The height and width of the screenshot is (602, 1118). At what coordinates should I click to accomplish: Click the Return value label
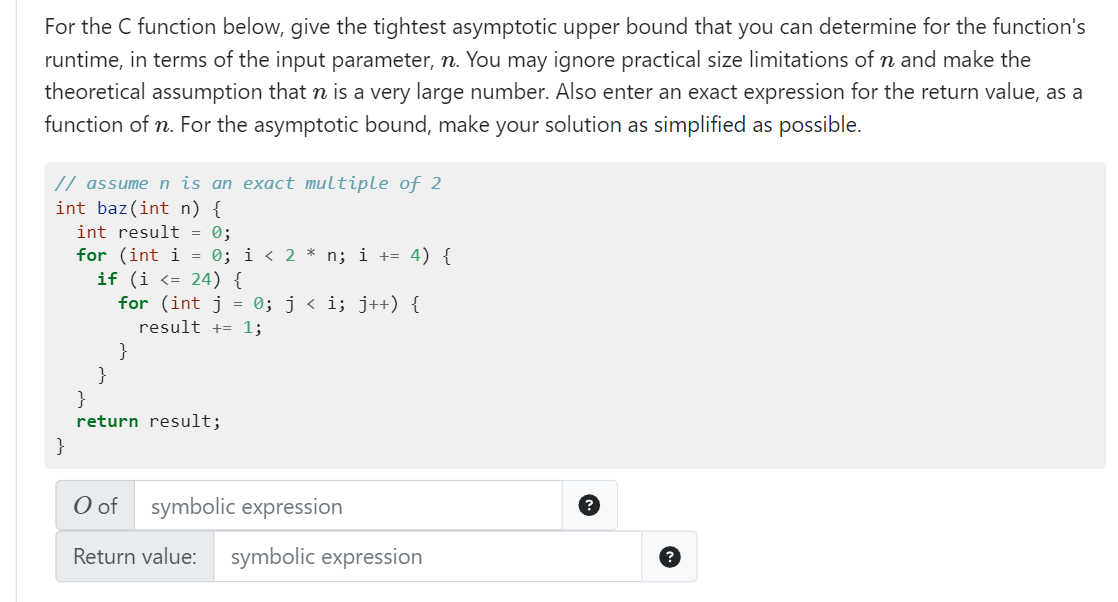click(x=135, y=556)
